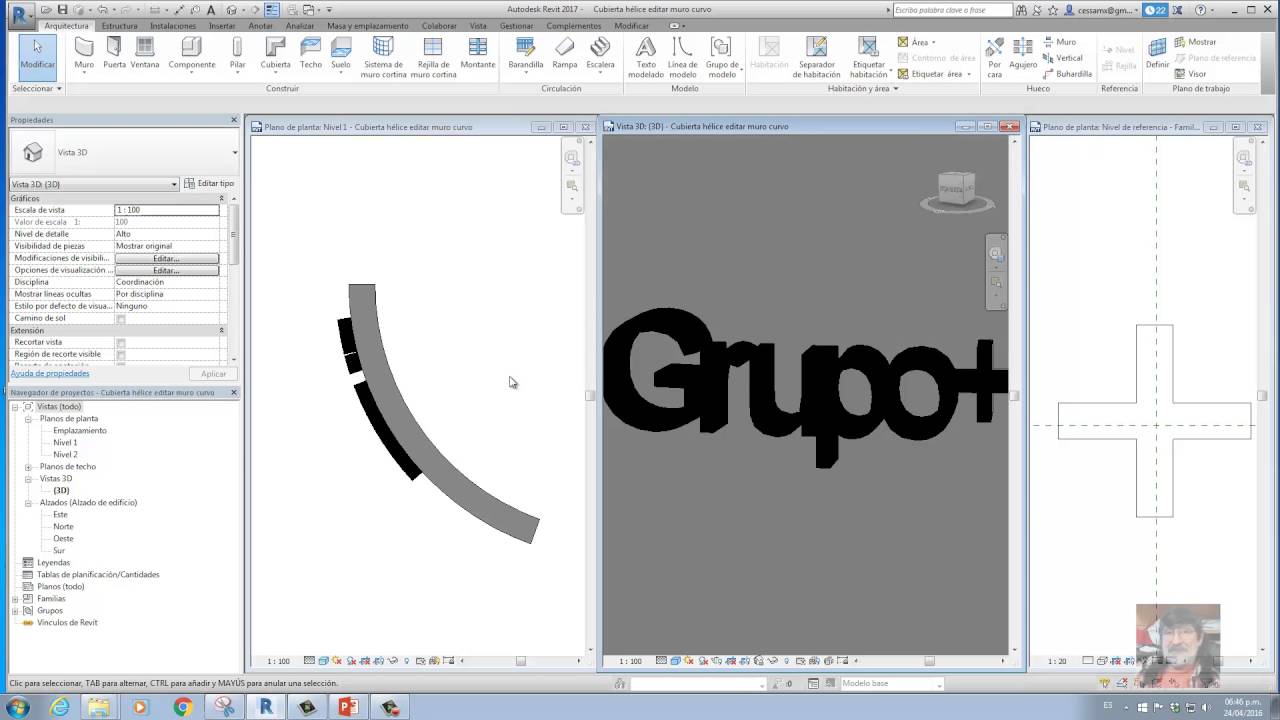
Task: Select the Muro wall tool
Action: tap(84, 54)
